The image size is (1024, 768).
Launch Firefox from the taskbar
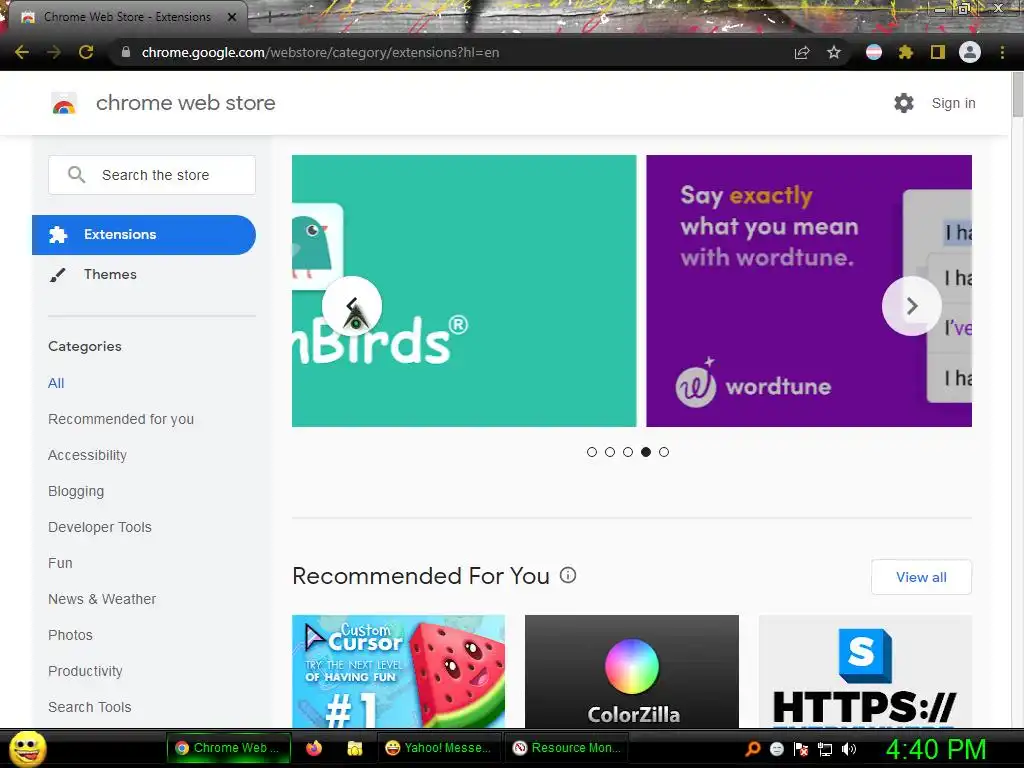coord(314,748)
